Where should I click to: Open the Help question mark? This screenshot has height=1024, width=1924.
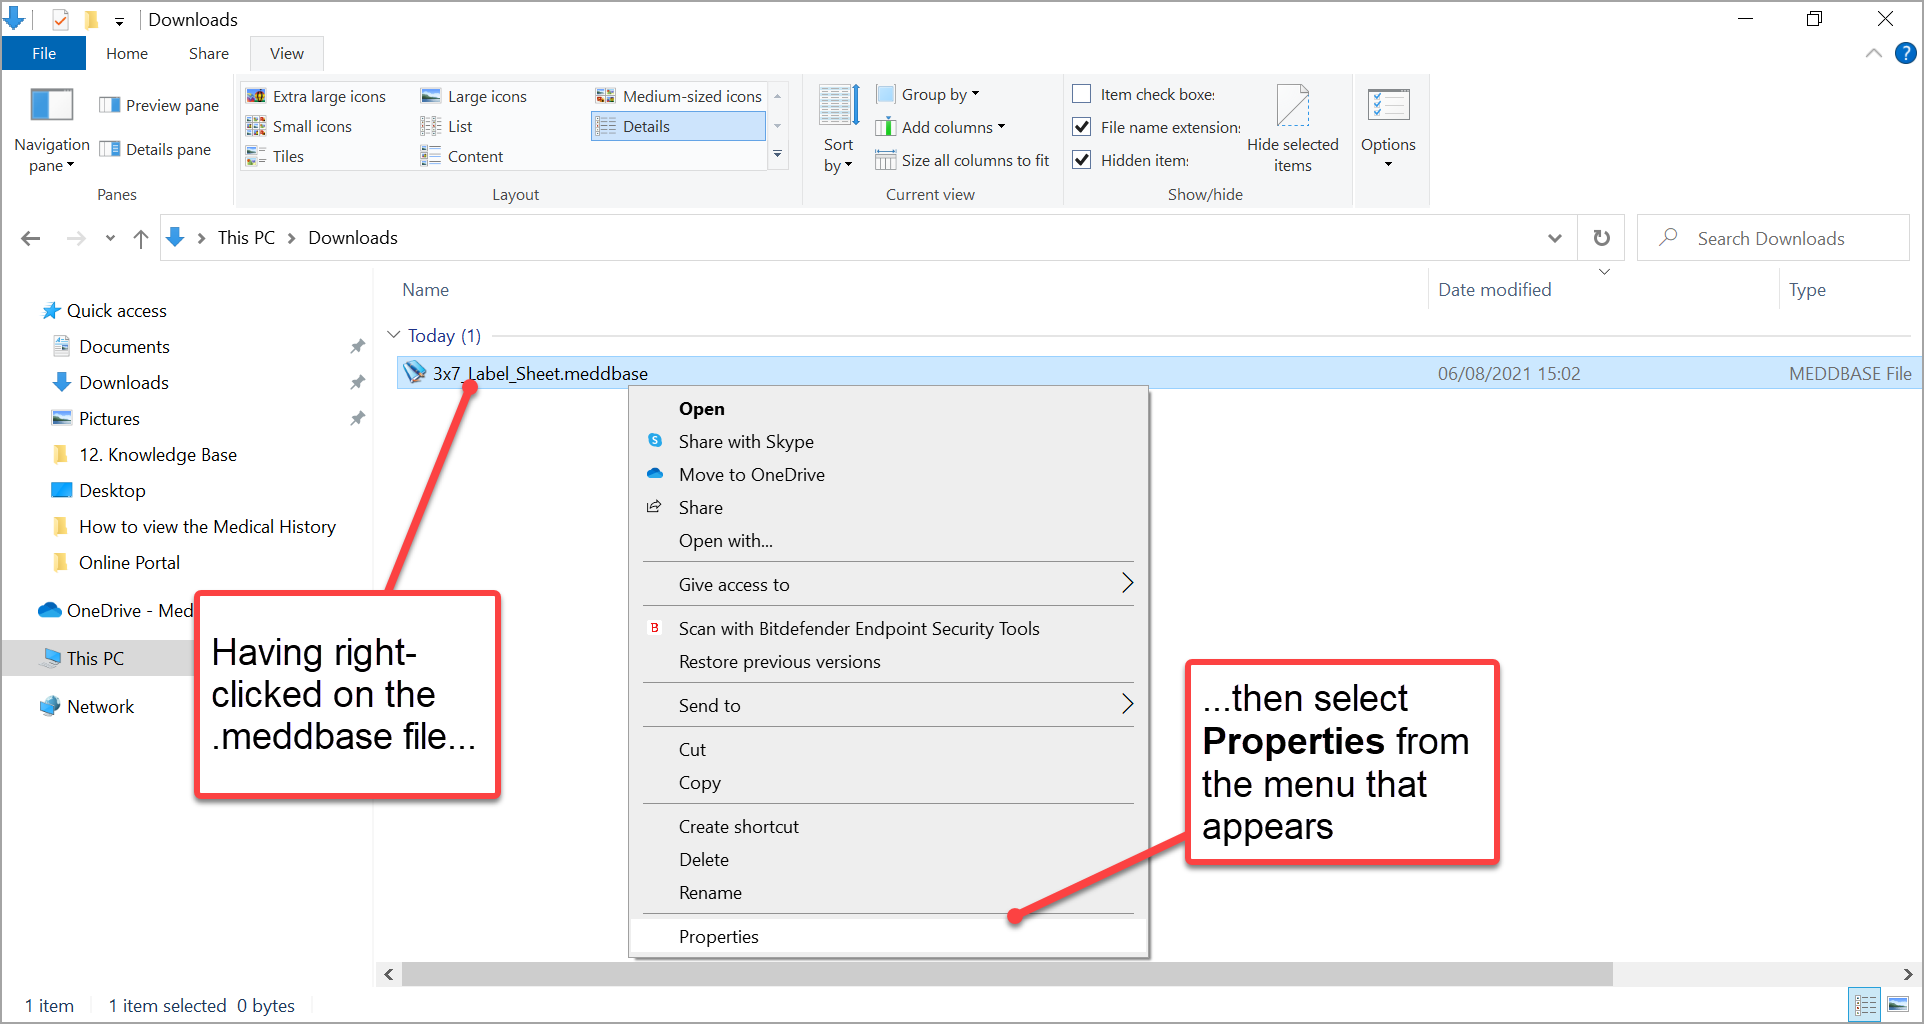point(1906,54)
